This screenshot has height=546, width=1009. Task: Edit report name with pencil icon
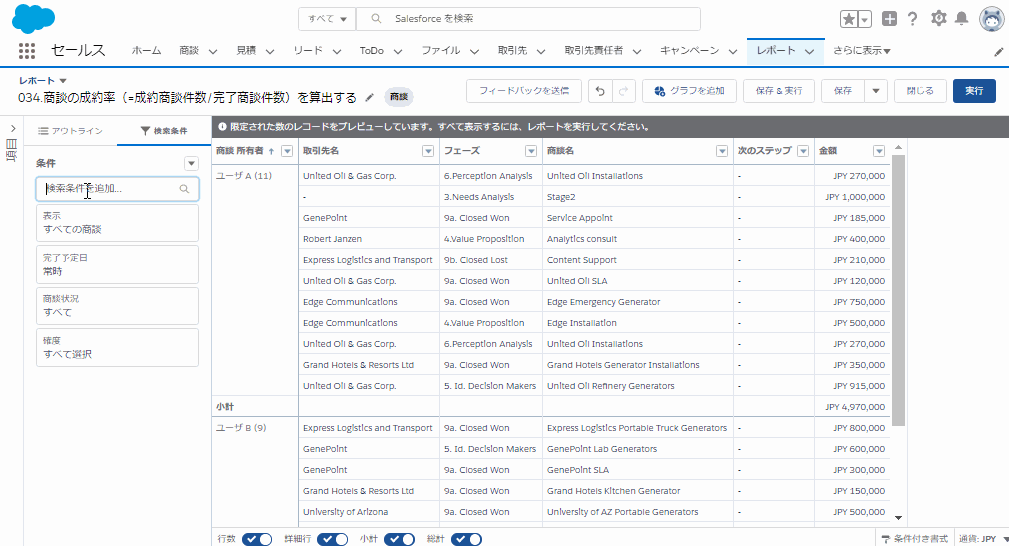click(x=369, y=97)
